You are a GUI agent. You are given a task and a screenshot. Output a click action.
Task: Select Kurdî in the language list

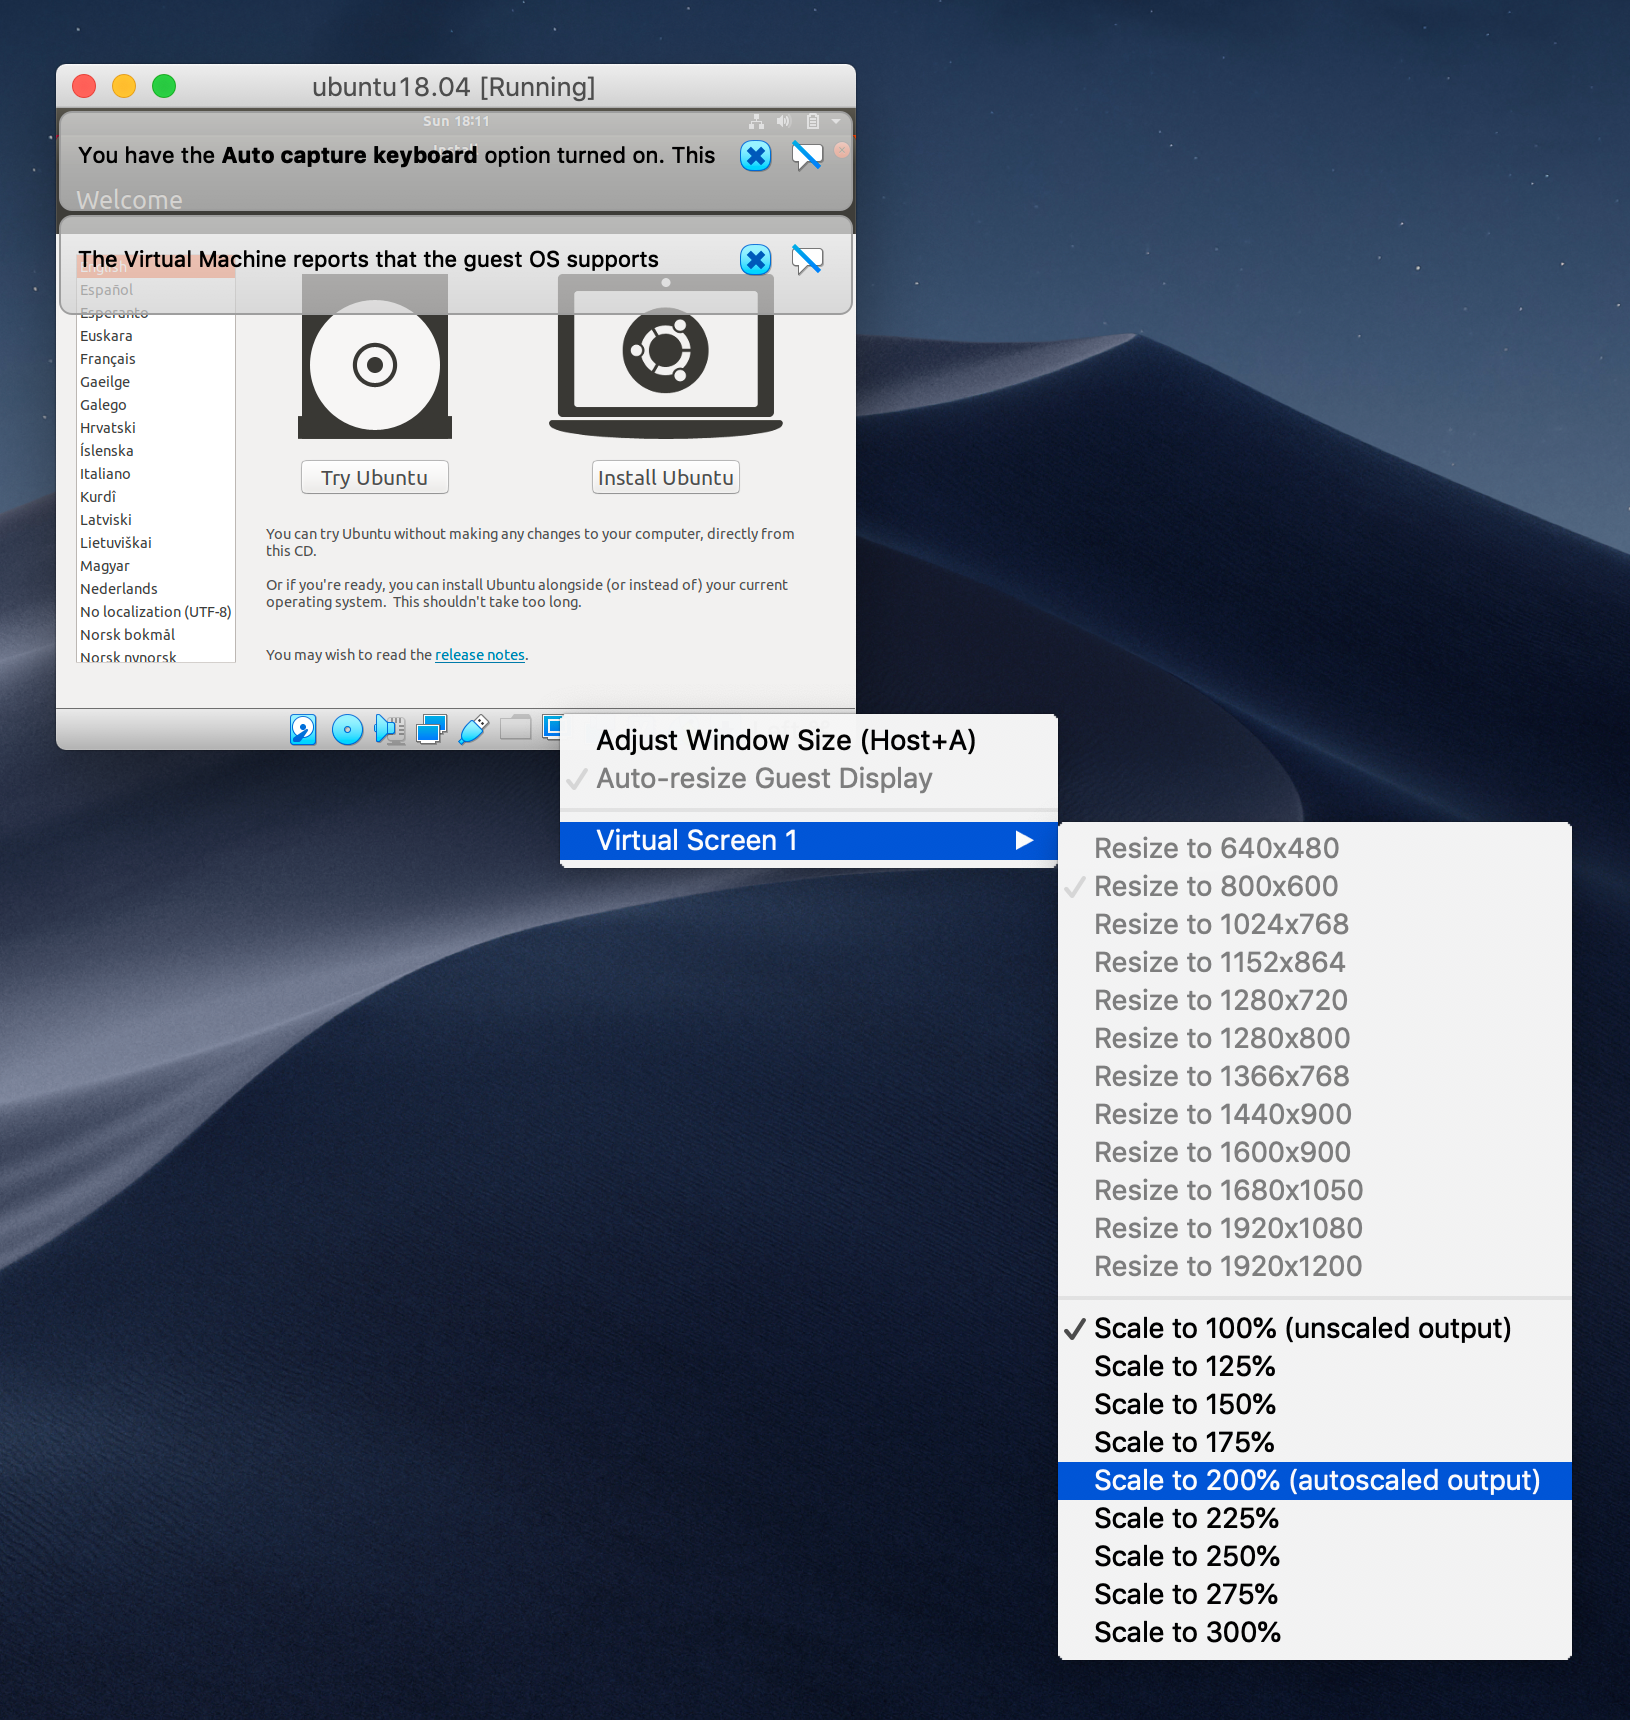[x=156, y=497]
